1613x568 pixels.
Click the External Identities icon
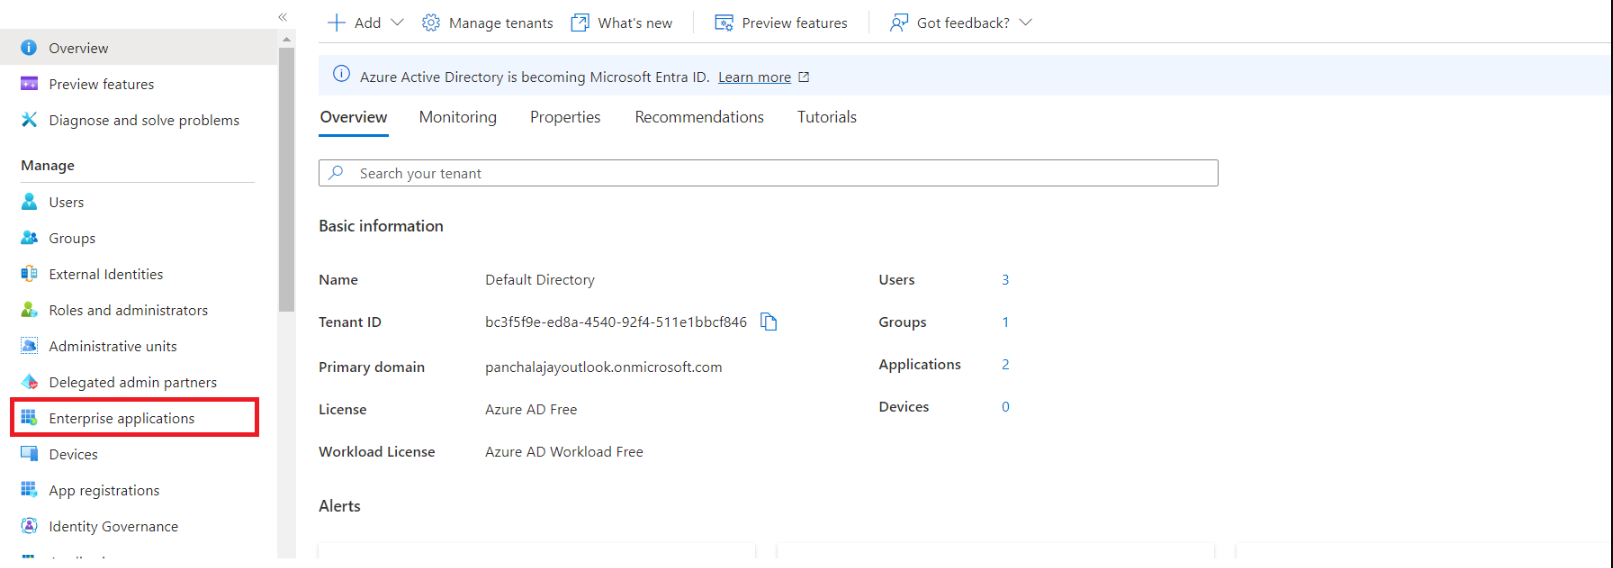click(x=29, y=274)
